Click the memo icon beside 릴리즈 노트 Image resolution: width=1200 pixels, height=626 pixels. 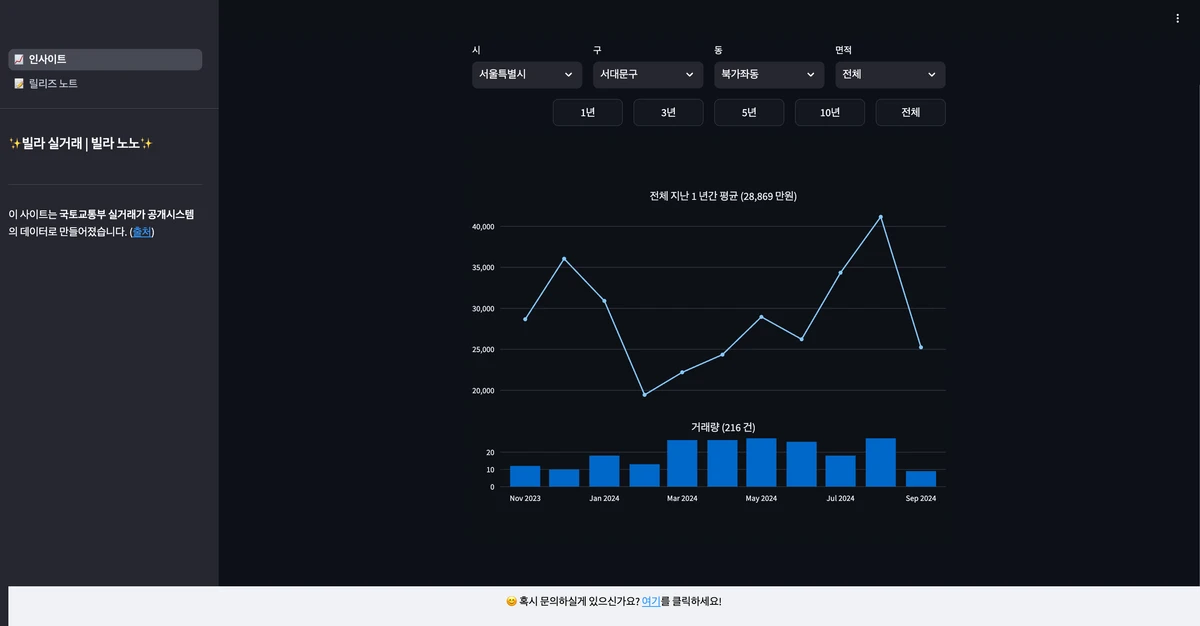pos(19,84)
